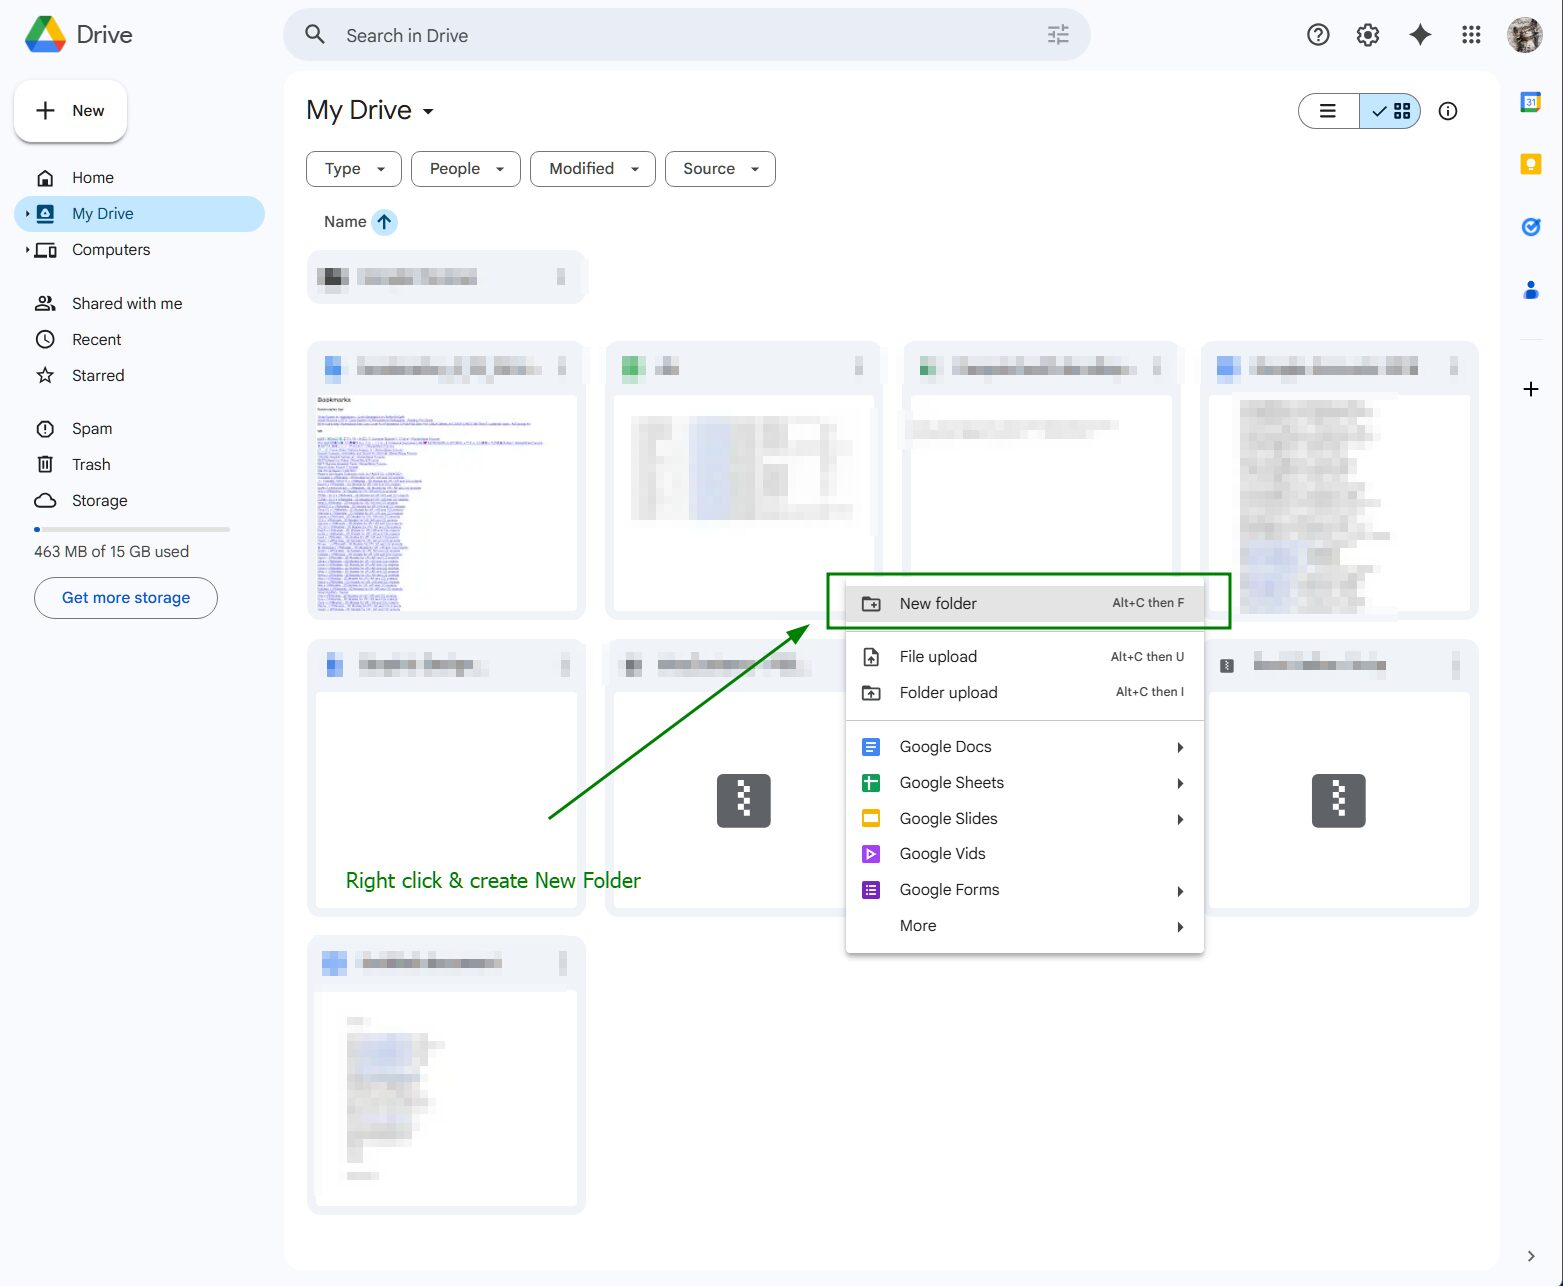
Task: Click the Google Forms icon in menu
Action: (x=871, y=890)
